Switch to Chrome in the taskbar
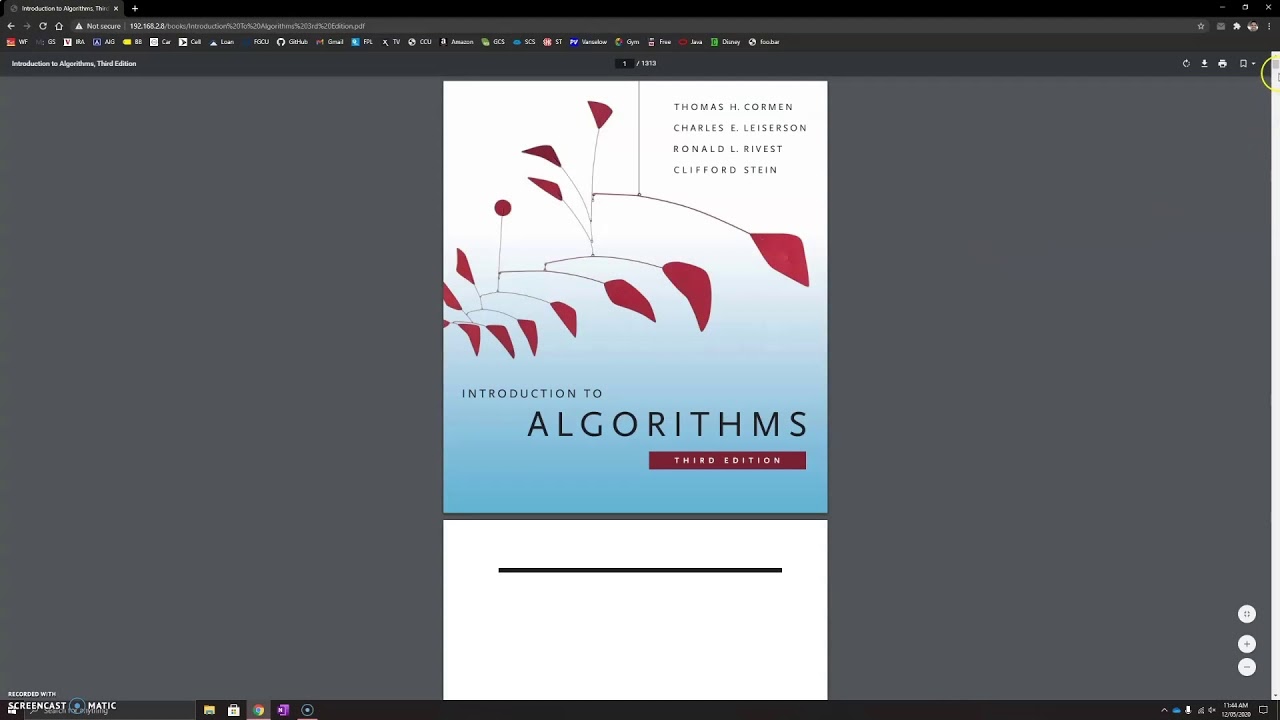 [258, 710]
